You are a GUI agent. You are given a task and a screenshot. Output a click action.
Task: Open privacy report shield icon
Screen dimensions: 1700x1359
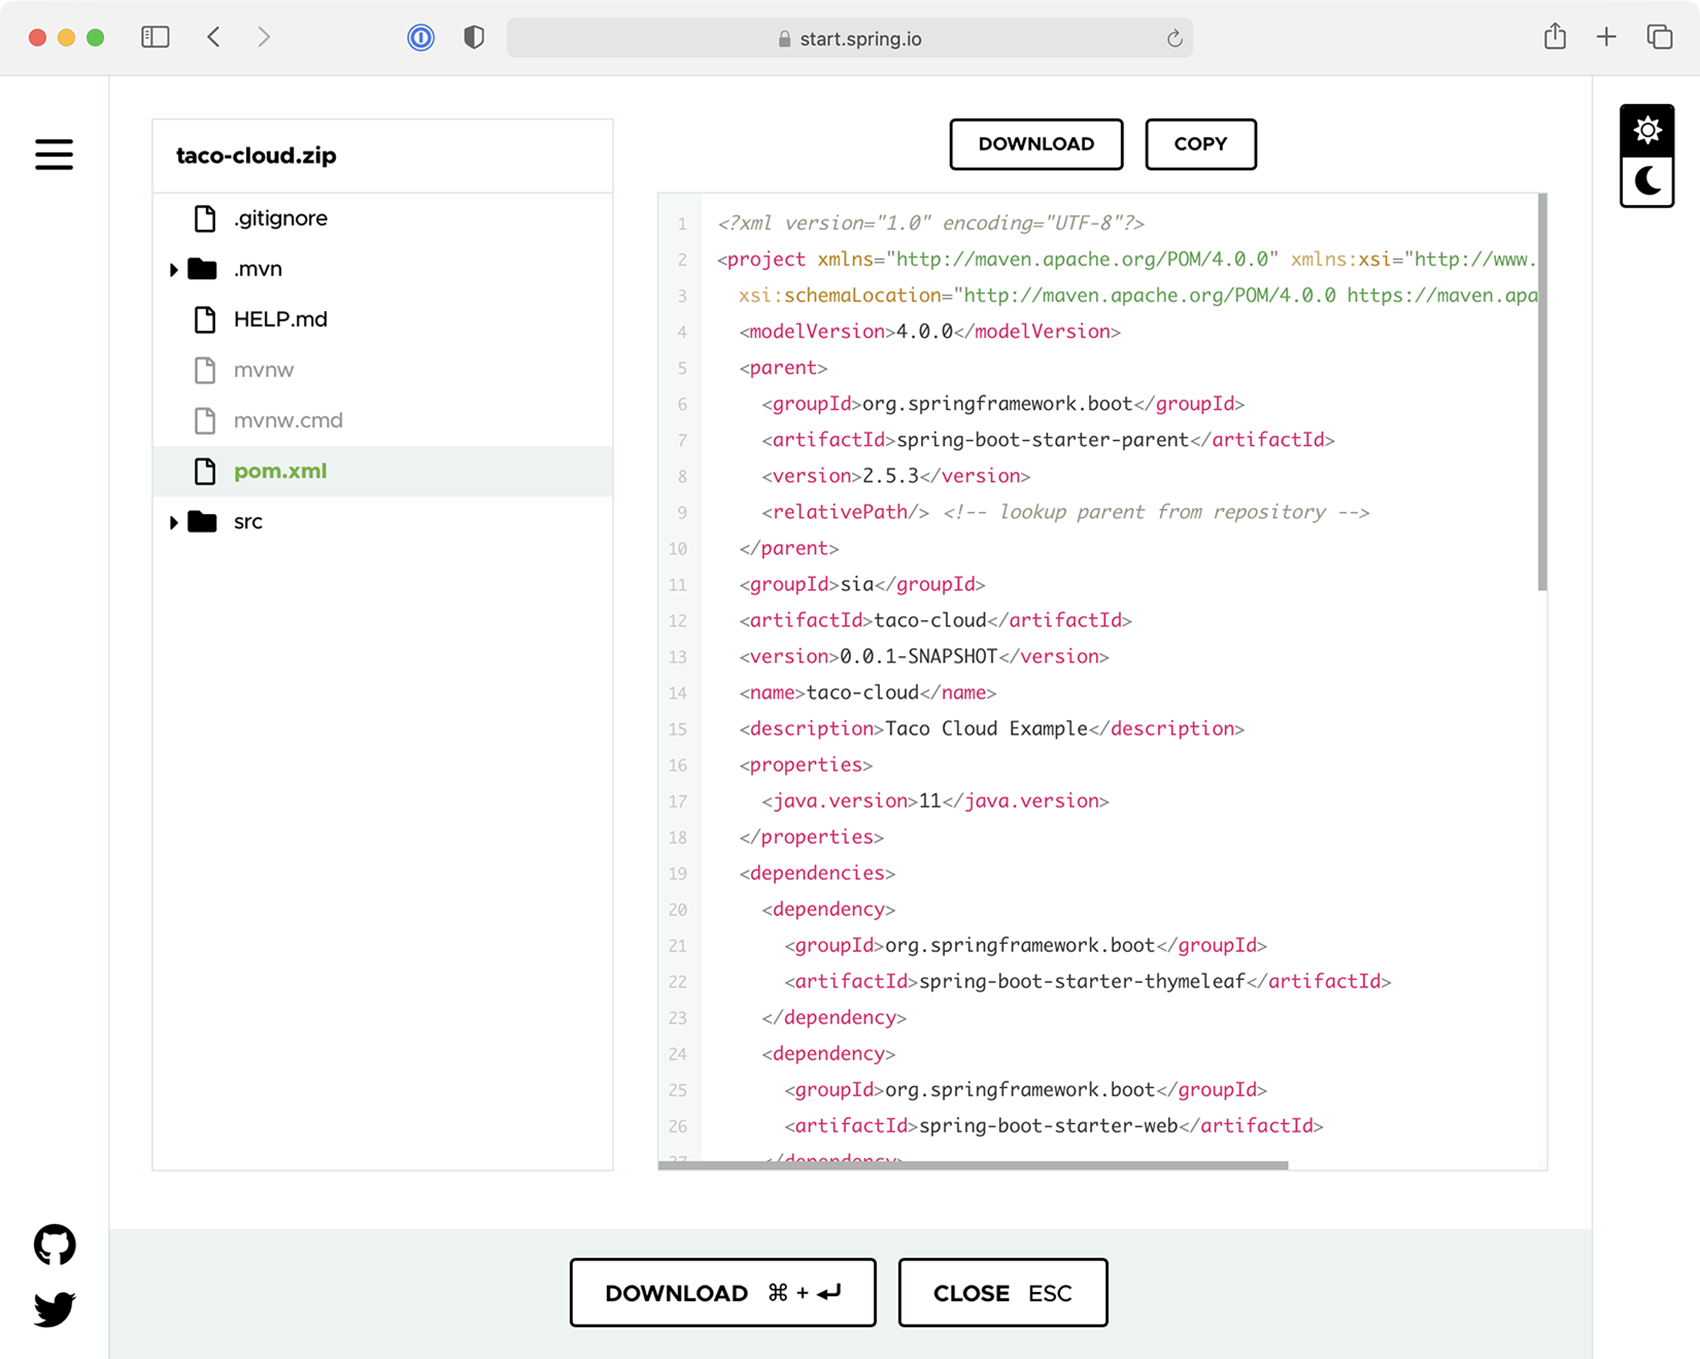pyautogui.click(x=474, y=38)
